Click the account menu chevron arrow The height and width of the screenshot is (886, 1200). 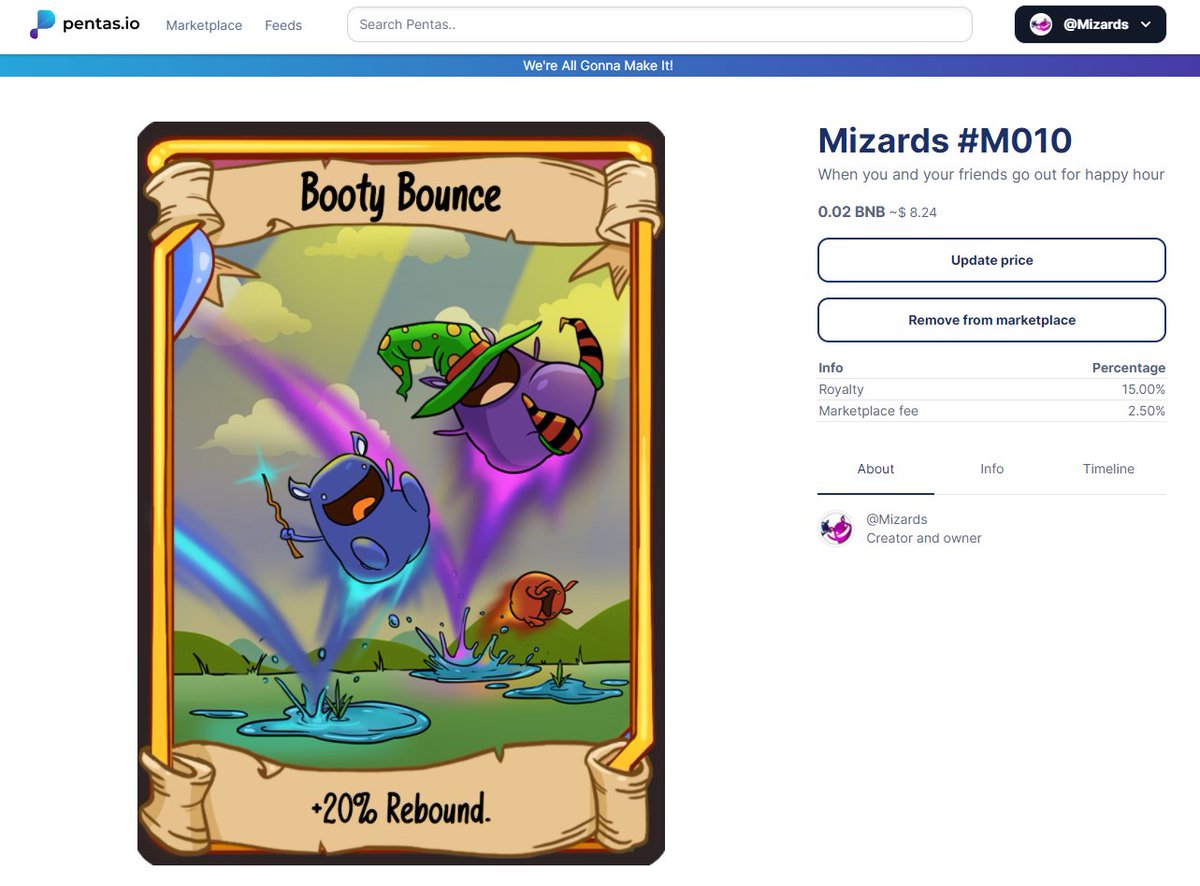1145,25
